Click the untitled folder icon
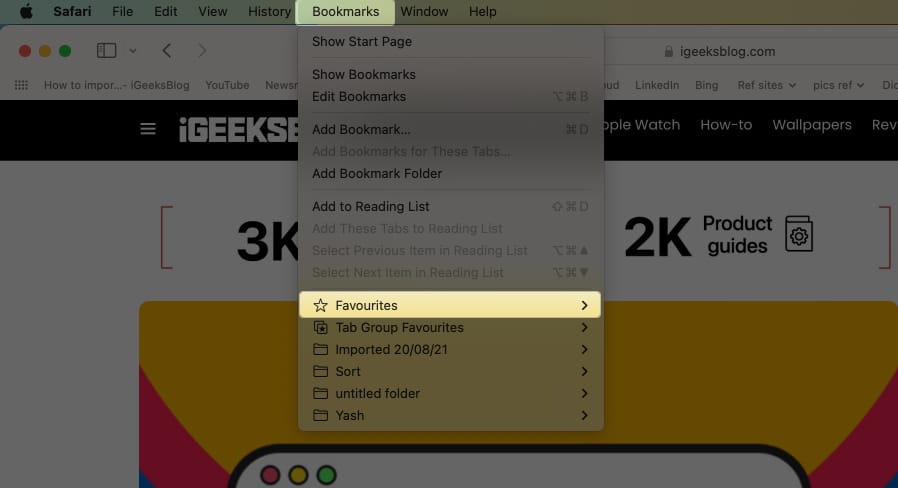This screenshot has width=898, height=488. click(321, 393)
